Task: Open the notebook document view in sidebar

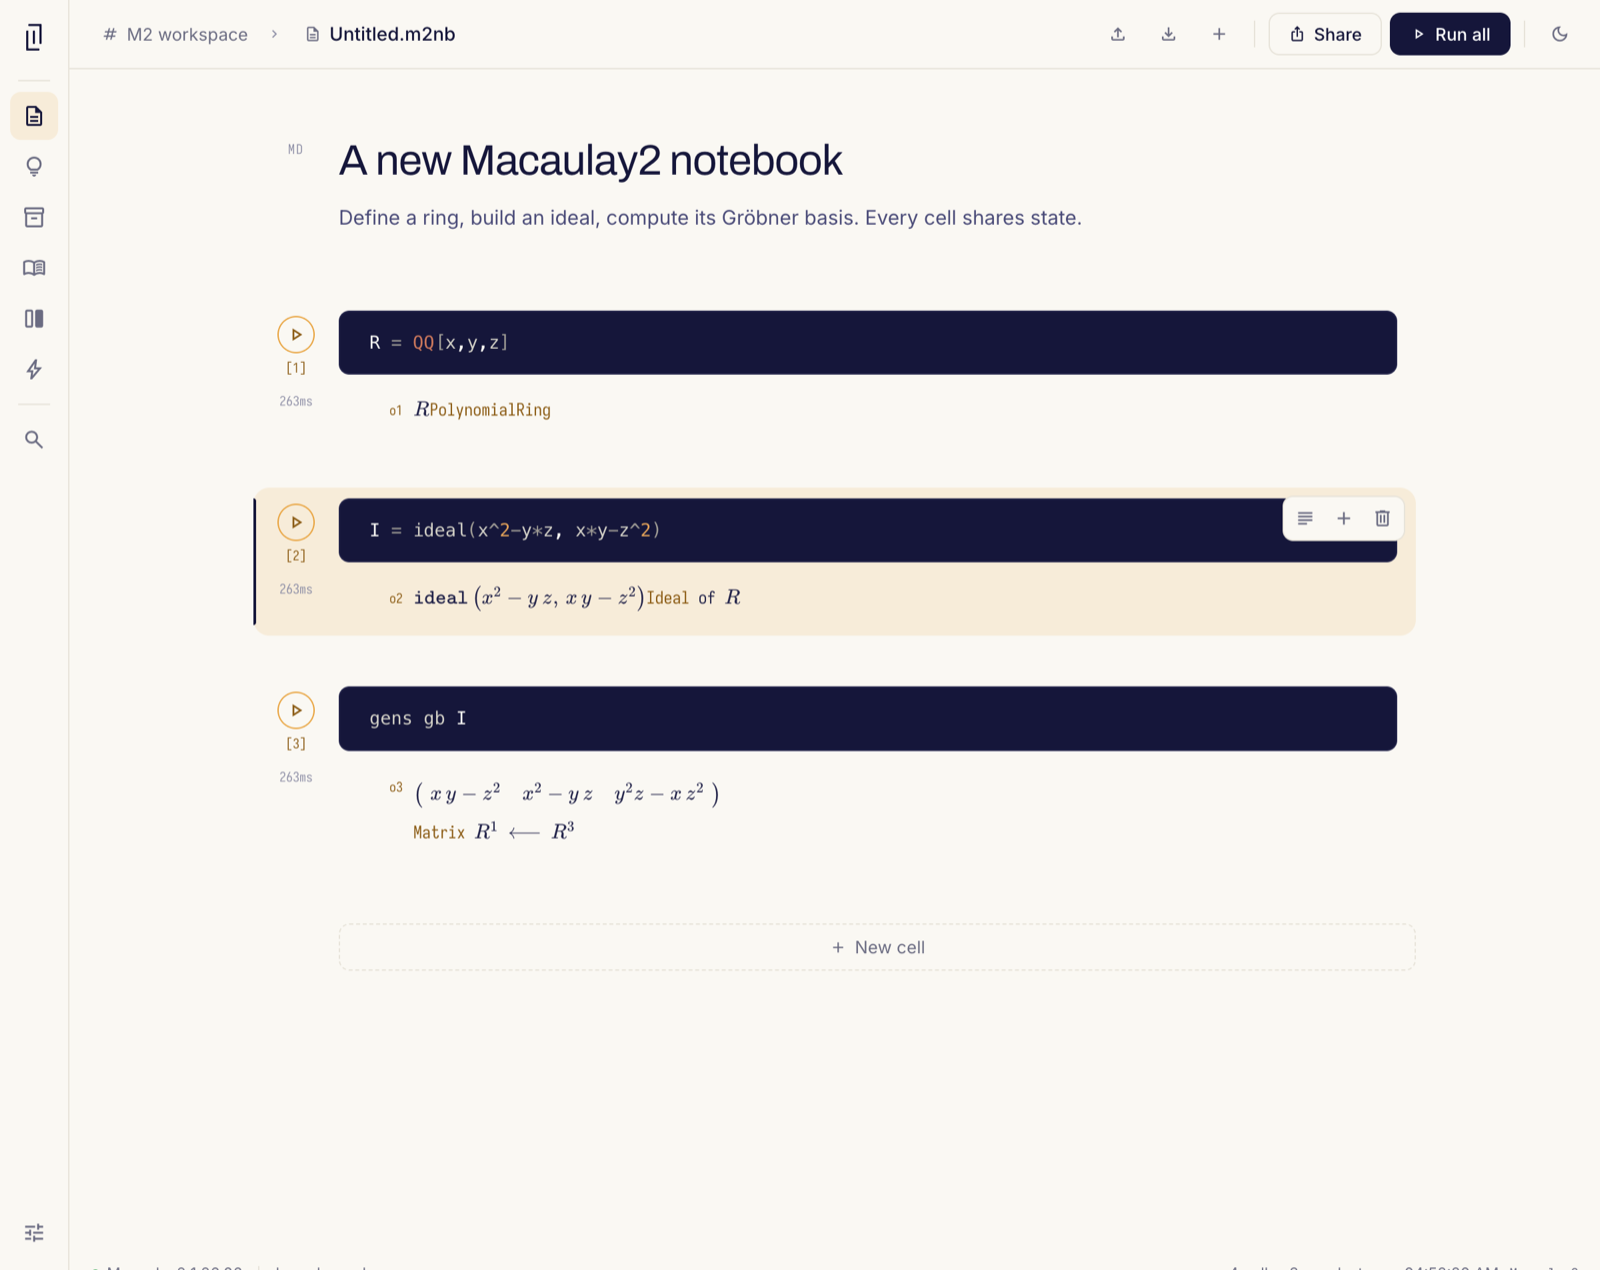Action: (x=34, y=116)
